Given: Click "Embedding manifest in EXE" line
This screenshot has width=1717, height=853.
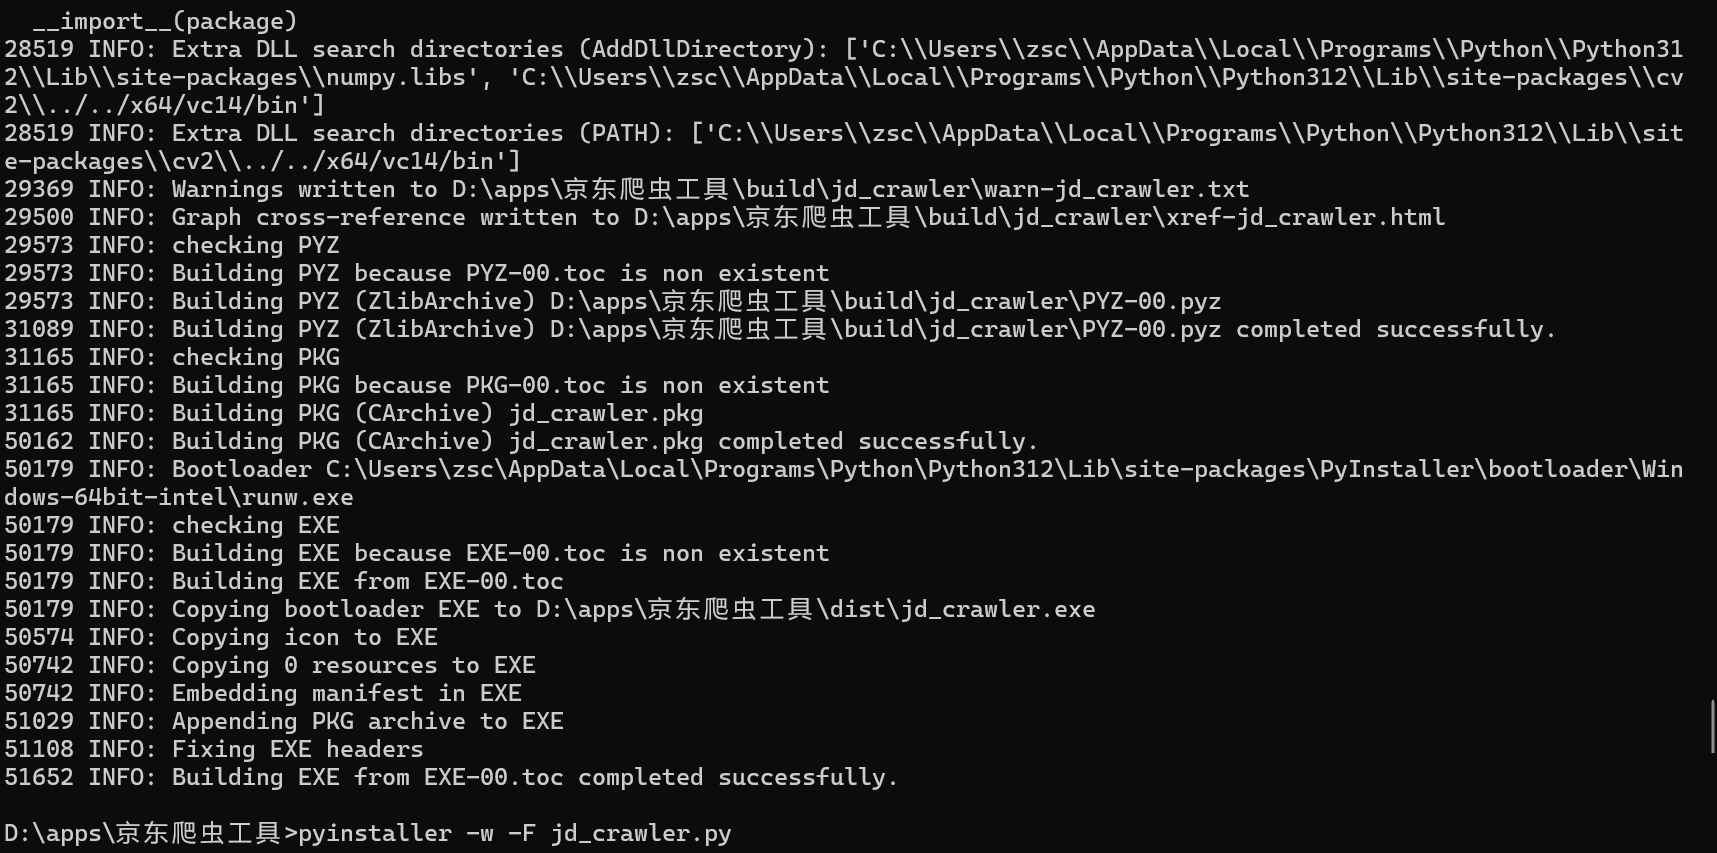Looking at the screenshot, I should [x=346, y=693].
